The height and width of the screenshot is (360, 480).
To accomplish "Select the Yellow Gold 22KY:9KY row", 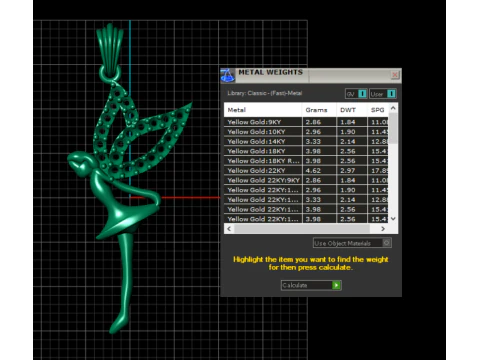I will [x=306, y=180].
